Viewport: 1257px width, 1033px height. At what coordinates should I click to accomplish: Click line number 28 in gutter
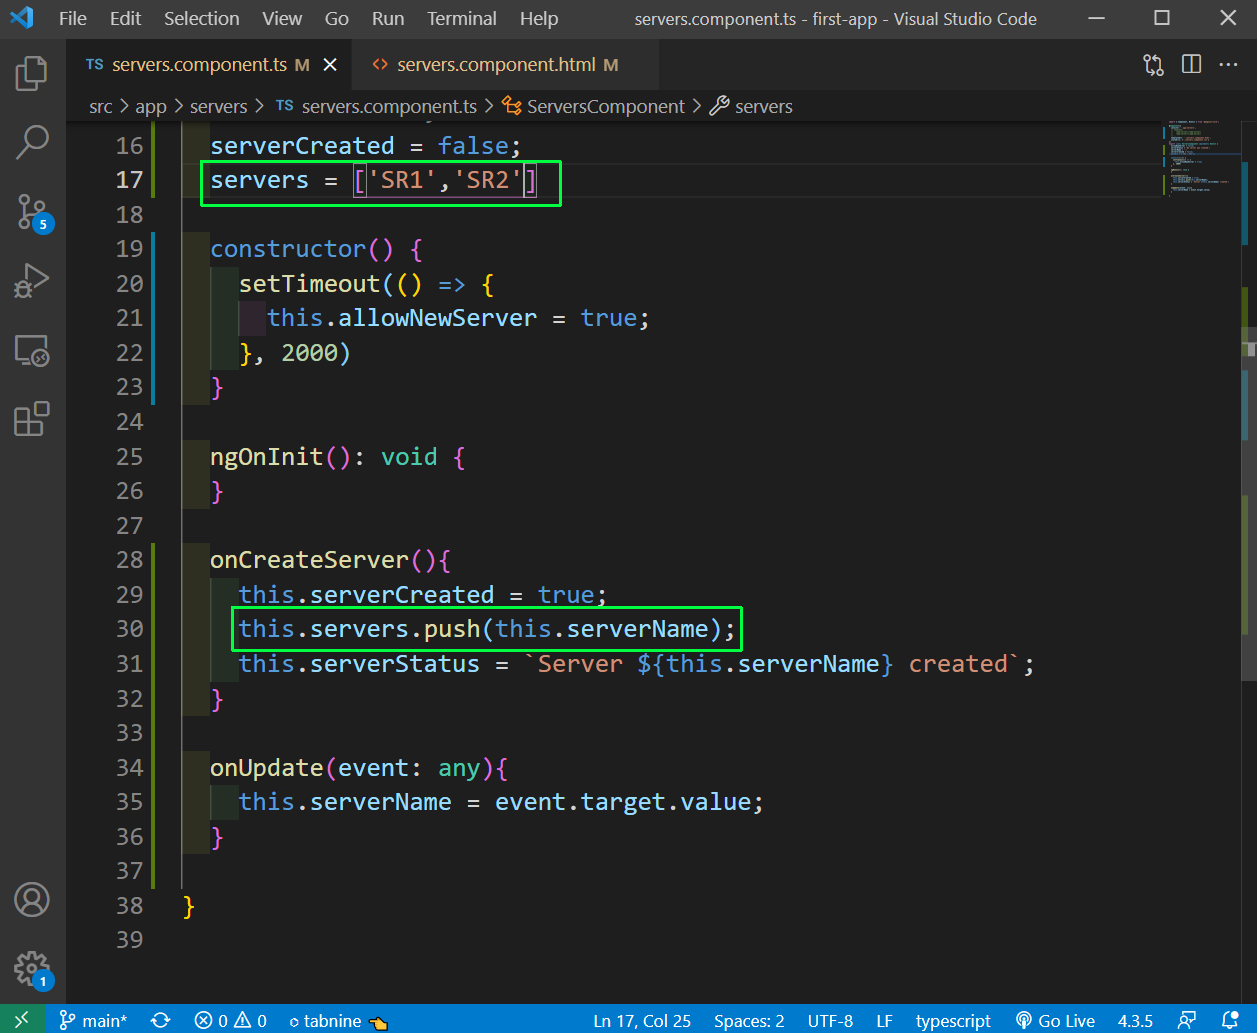coord(130,560)
